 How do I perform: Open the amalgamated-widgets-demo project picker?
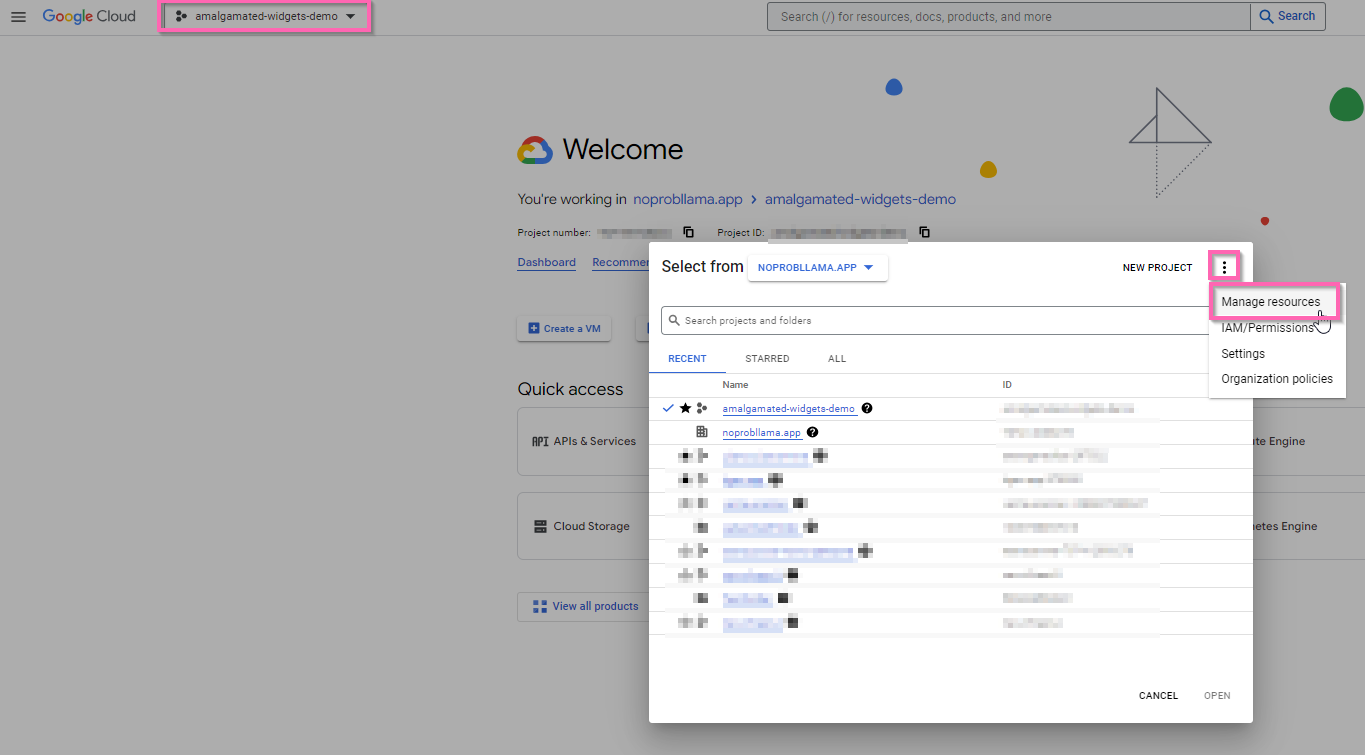click(x=265, y=17)
